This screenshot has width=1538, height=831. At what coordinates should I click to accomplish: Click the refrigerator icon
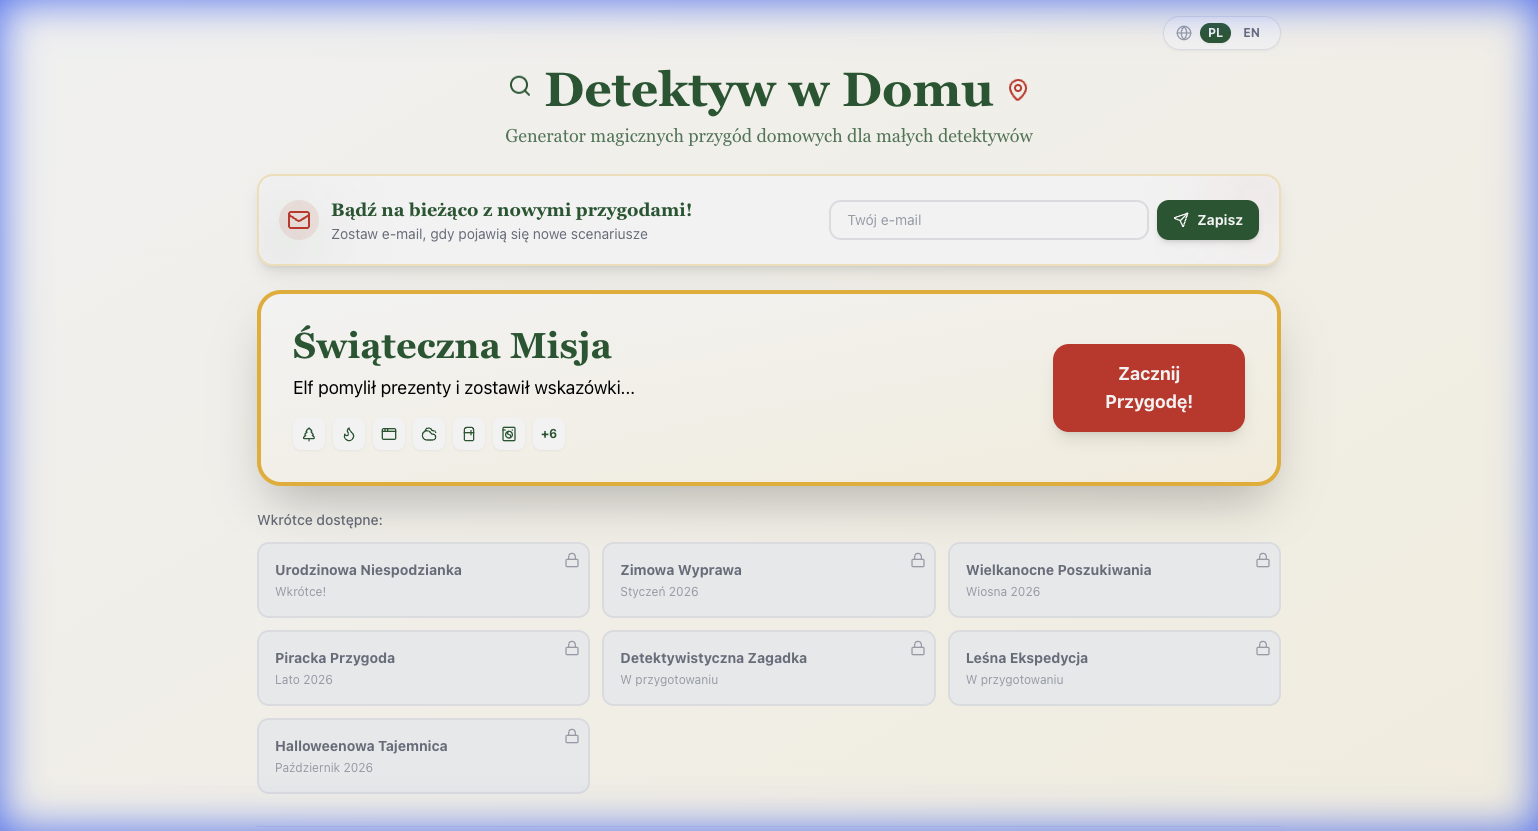click(x=469, y=434)
